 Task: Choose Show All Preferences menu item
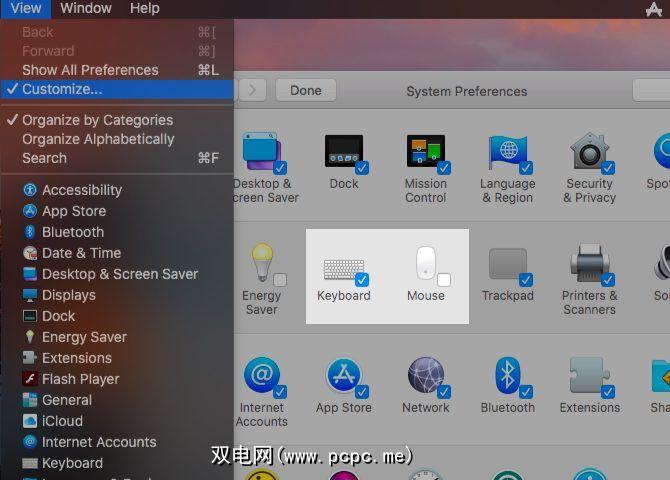pyautogui.click(x=117, y=70)
